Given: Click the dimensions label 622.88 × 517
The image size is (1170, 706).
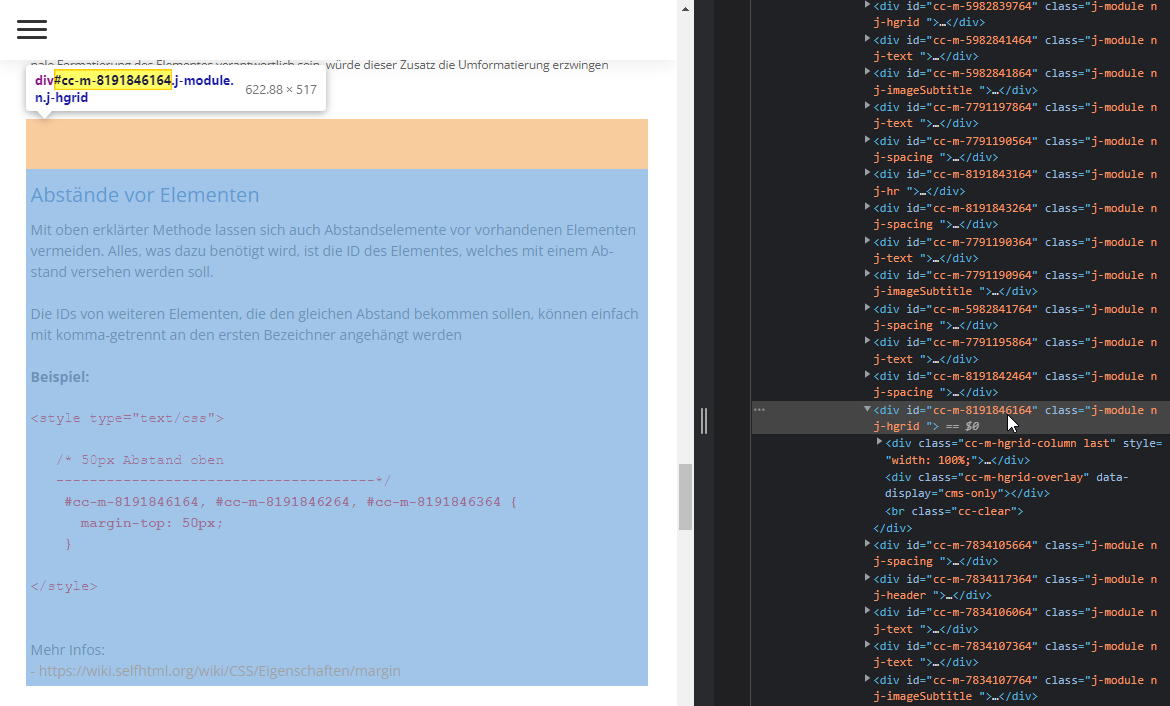Looking at the screenshot, I should click(x=279, y=89).
